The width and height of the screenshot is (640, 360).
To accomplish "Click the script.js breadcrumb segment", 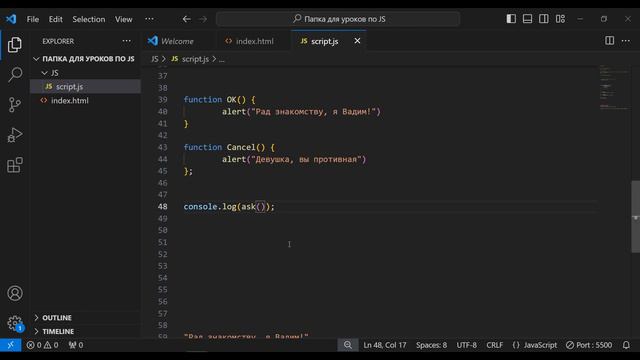I will click(x=190, y=59).
